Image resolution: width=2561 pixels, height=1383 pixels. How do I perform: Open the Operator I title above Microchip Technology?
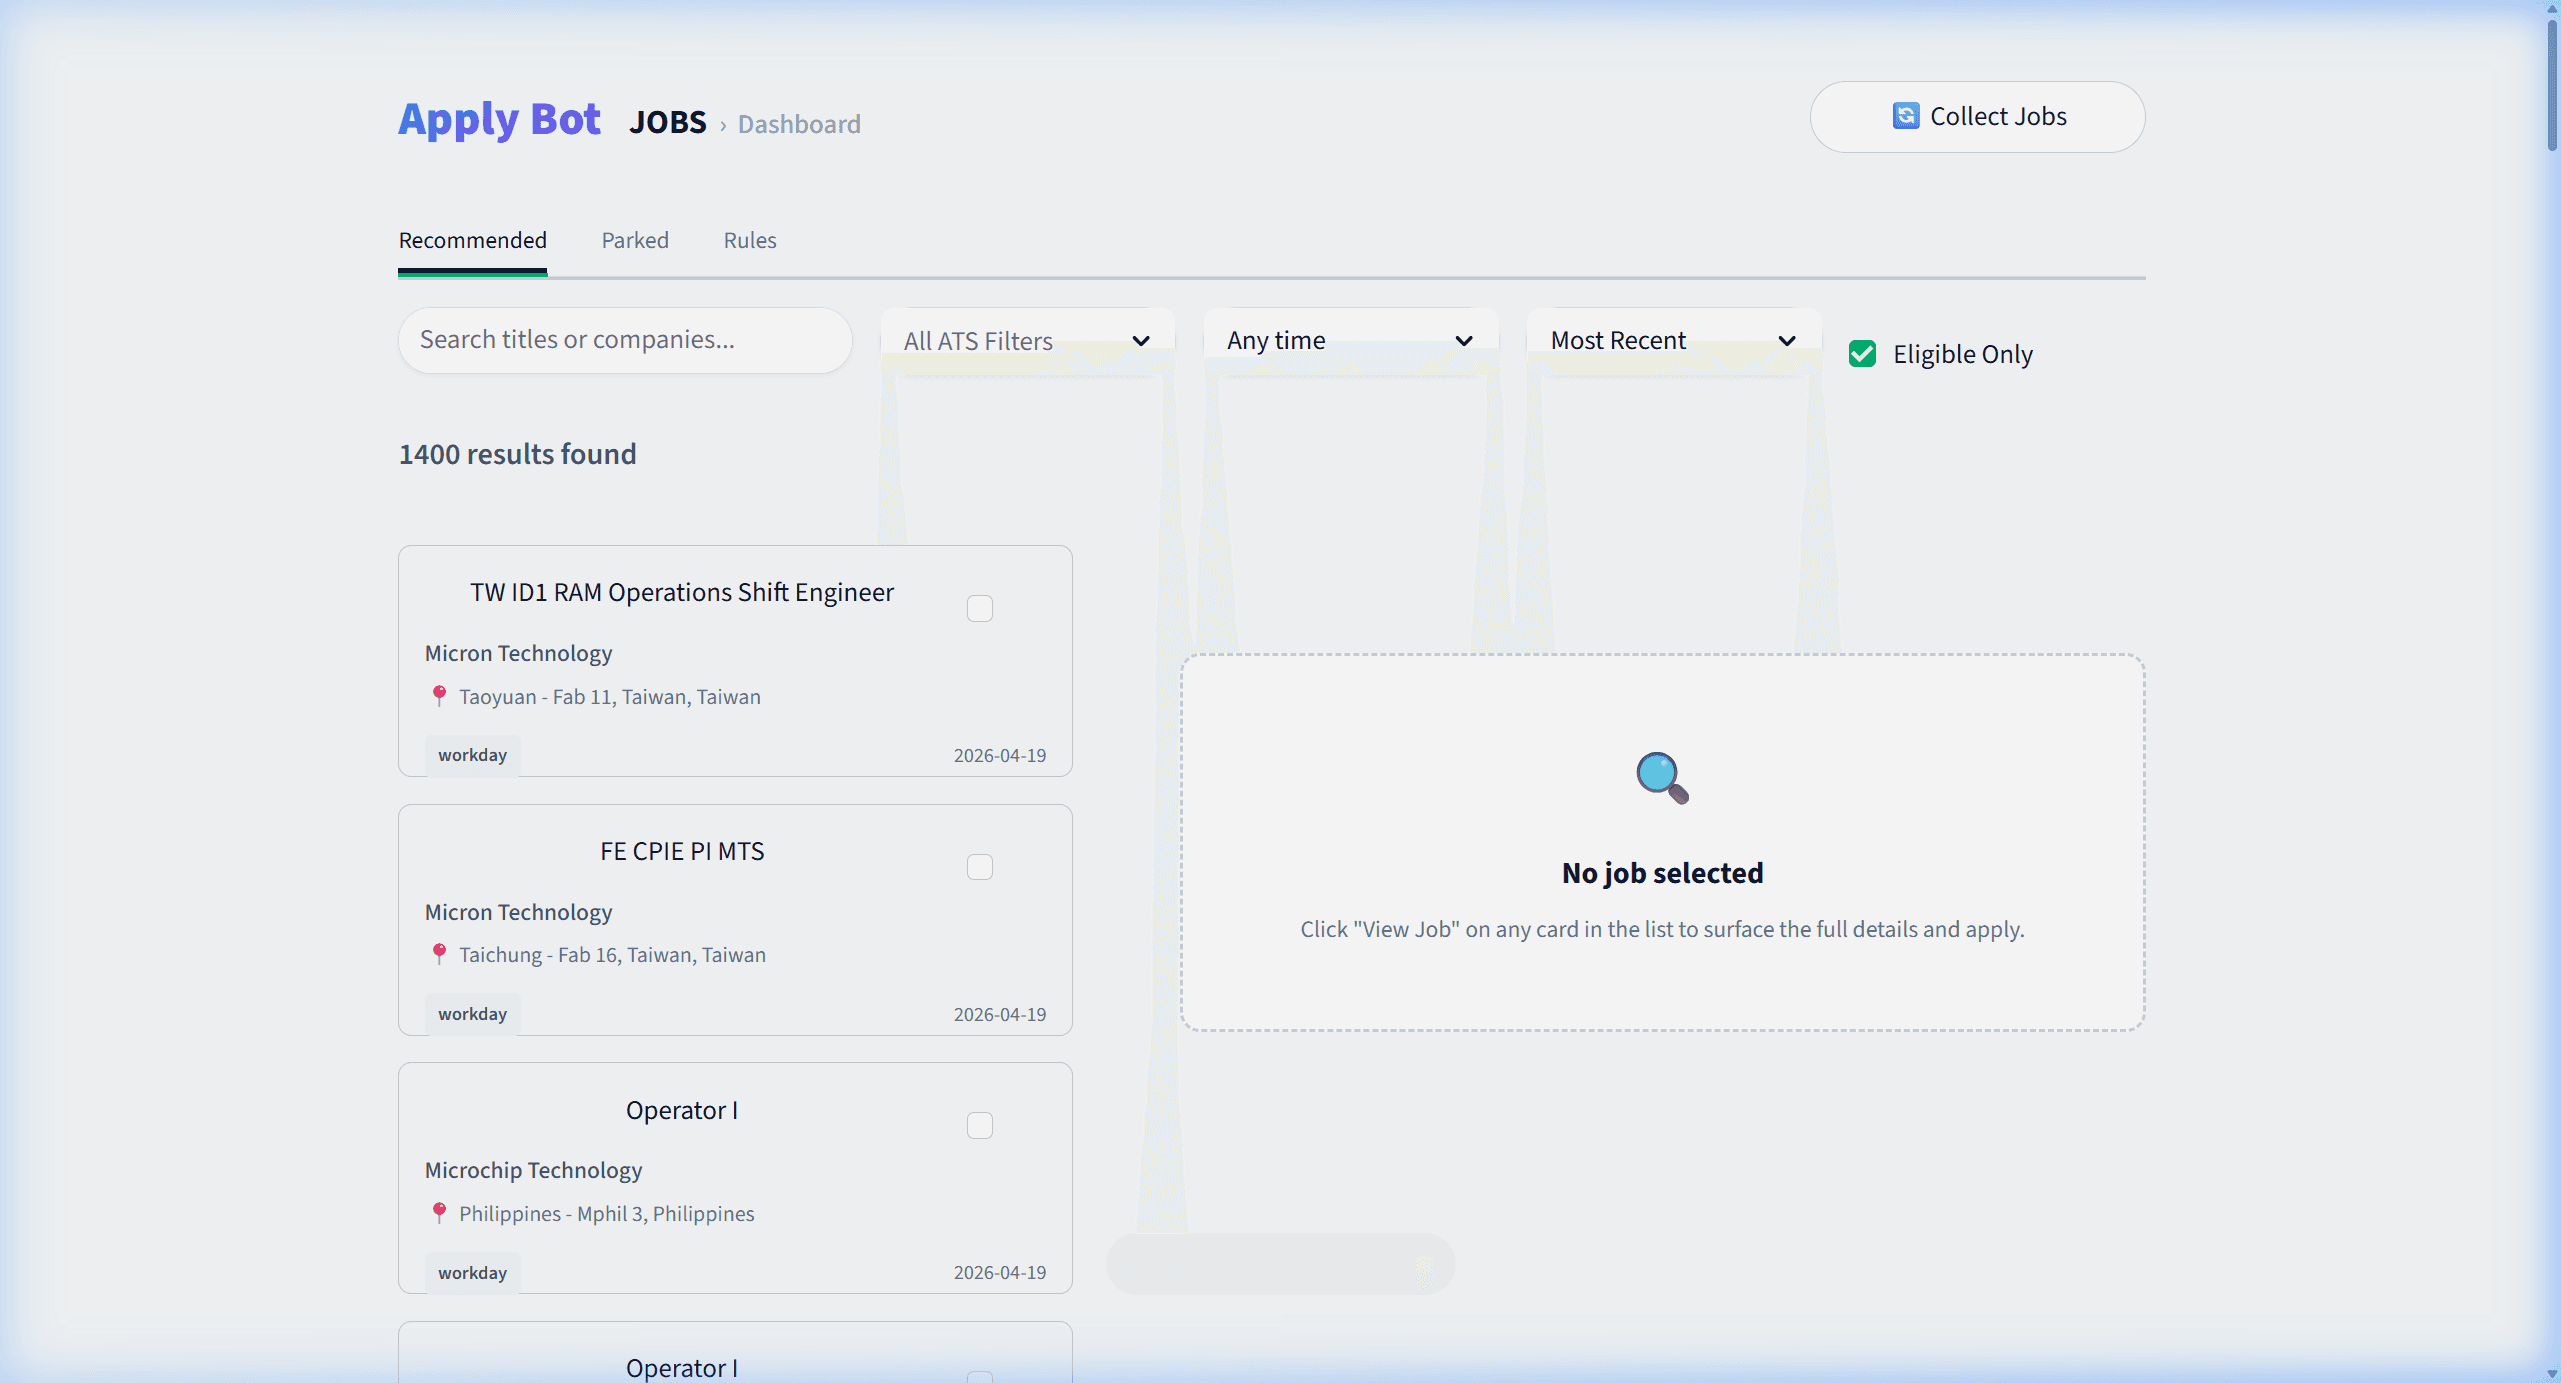(682, 1110)
